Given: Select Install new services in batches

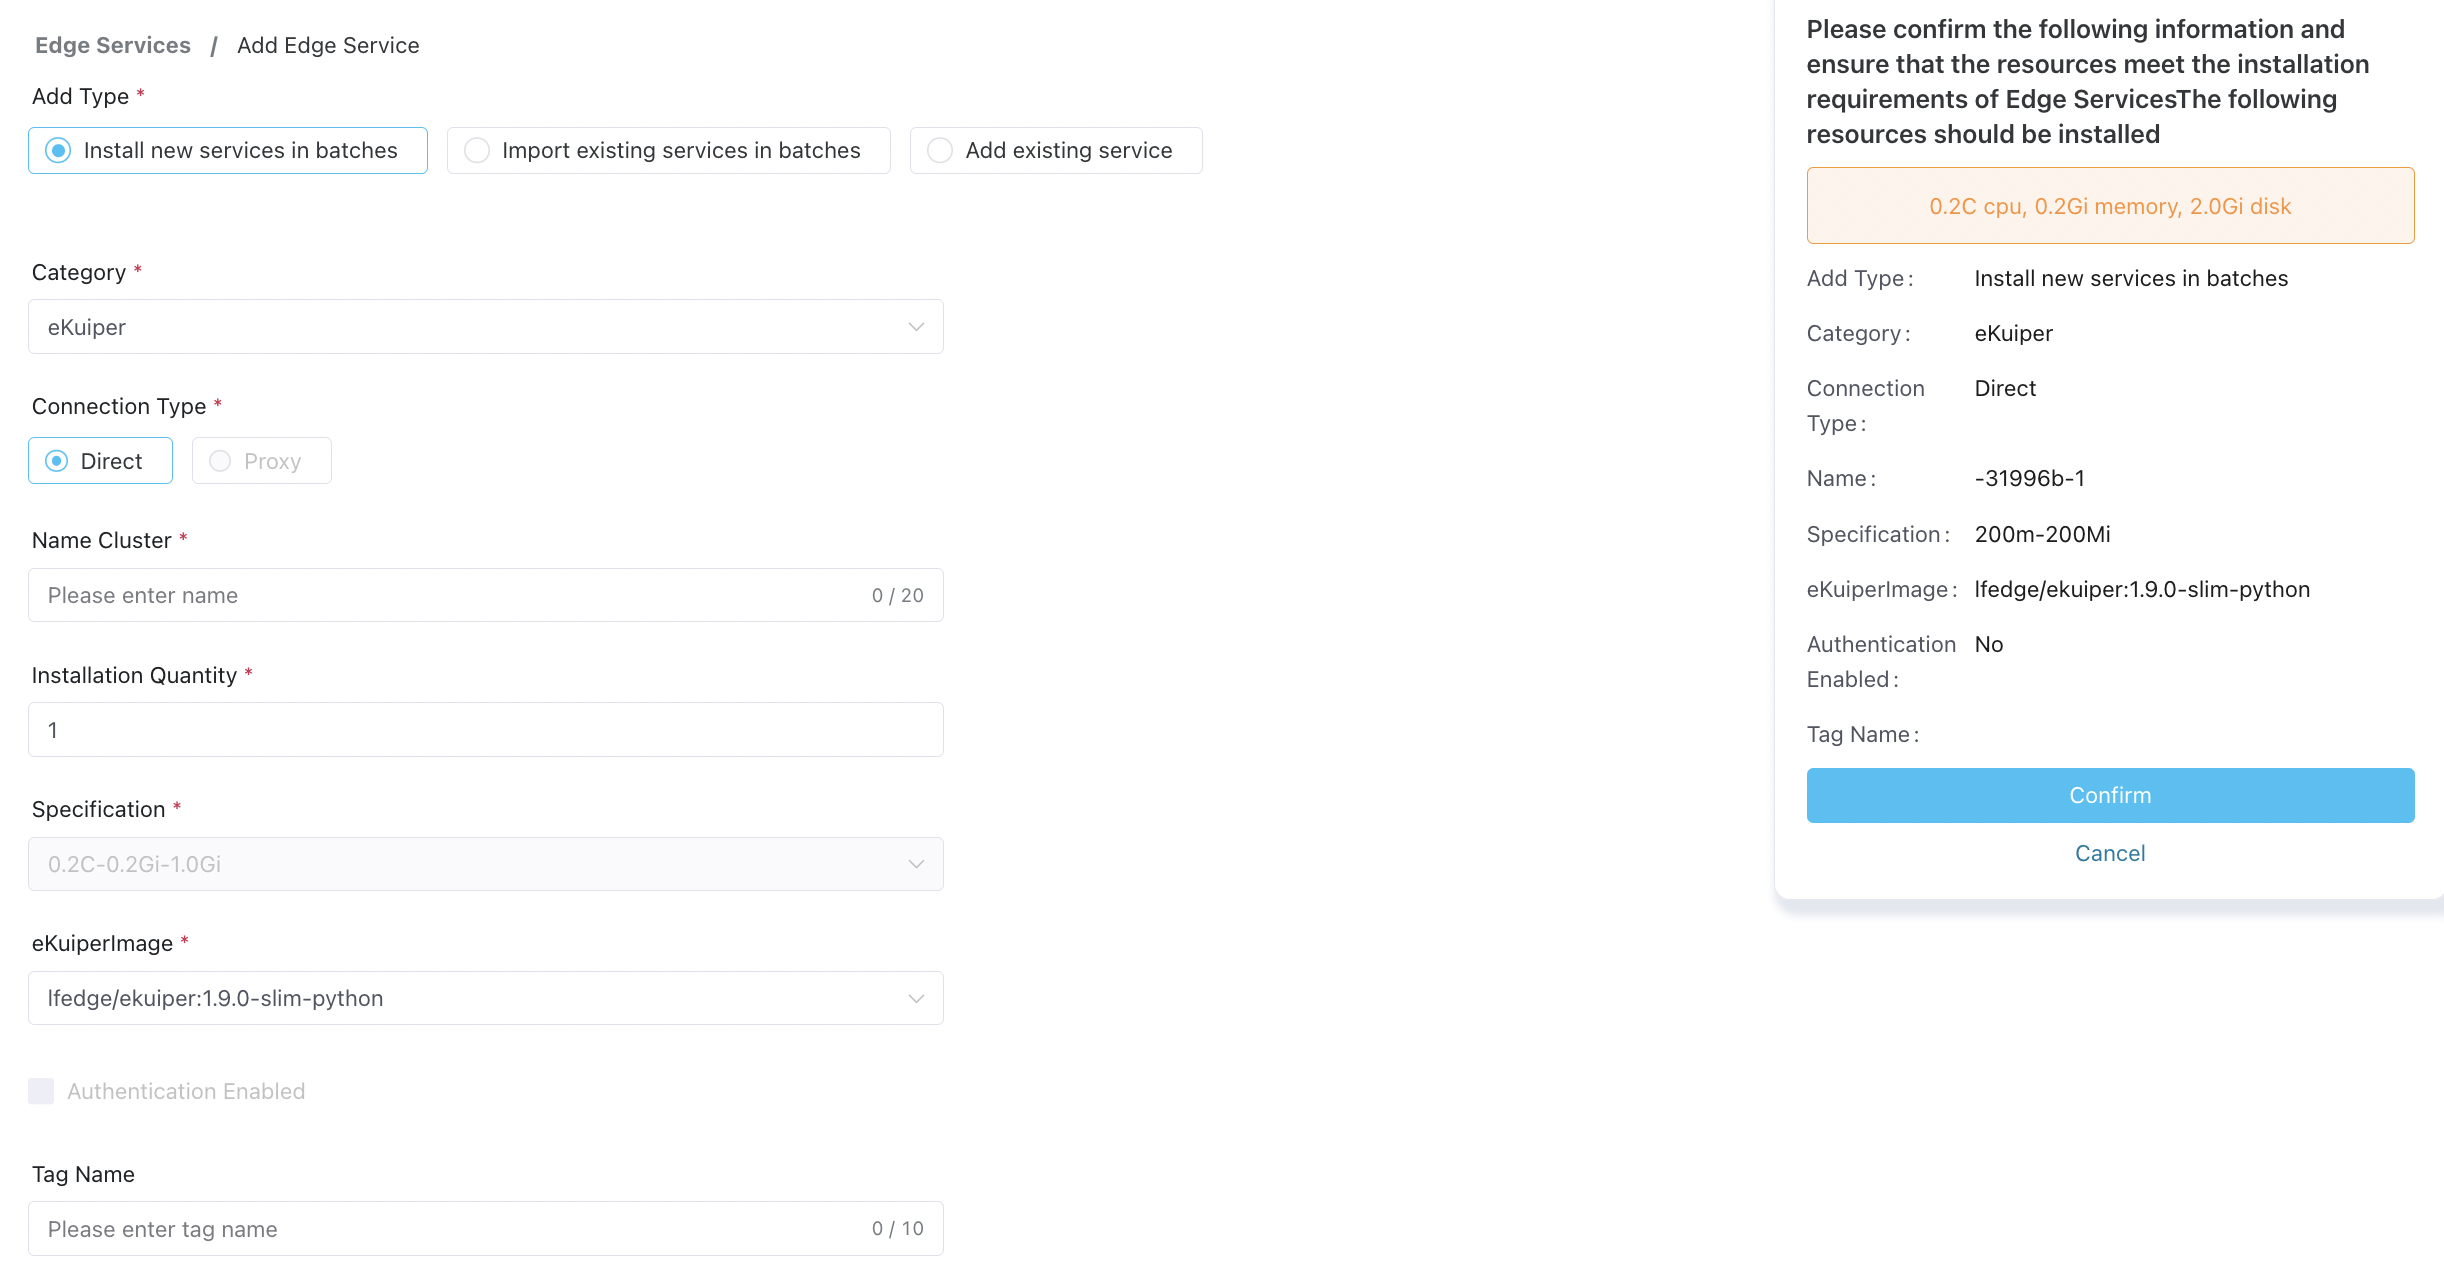Looking at the screenshot, I should [x=228, y=150].
